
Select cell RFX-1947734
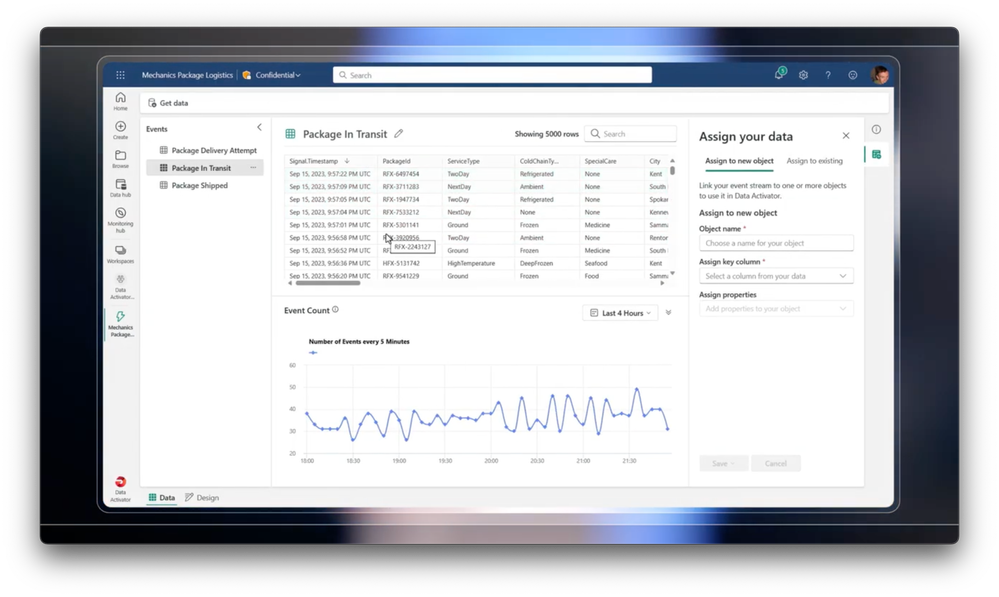[x=401, y=199]
